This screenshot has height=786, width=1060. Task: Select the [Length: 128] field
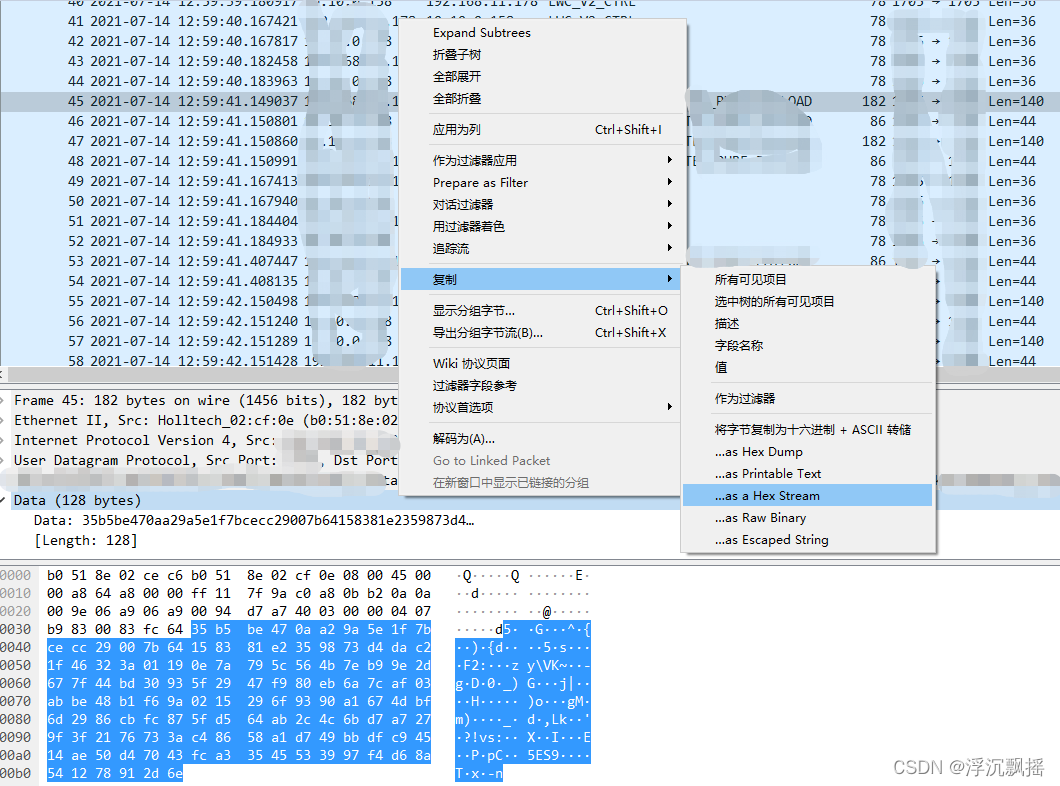(86, 540)
